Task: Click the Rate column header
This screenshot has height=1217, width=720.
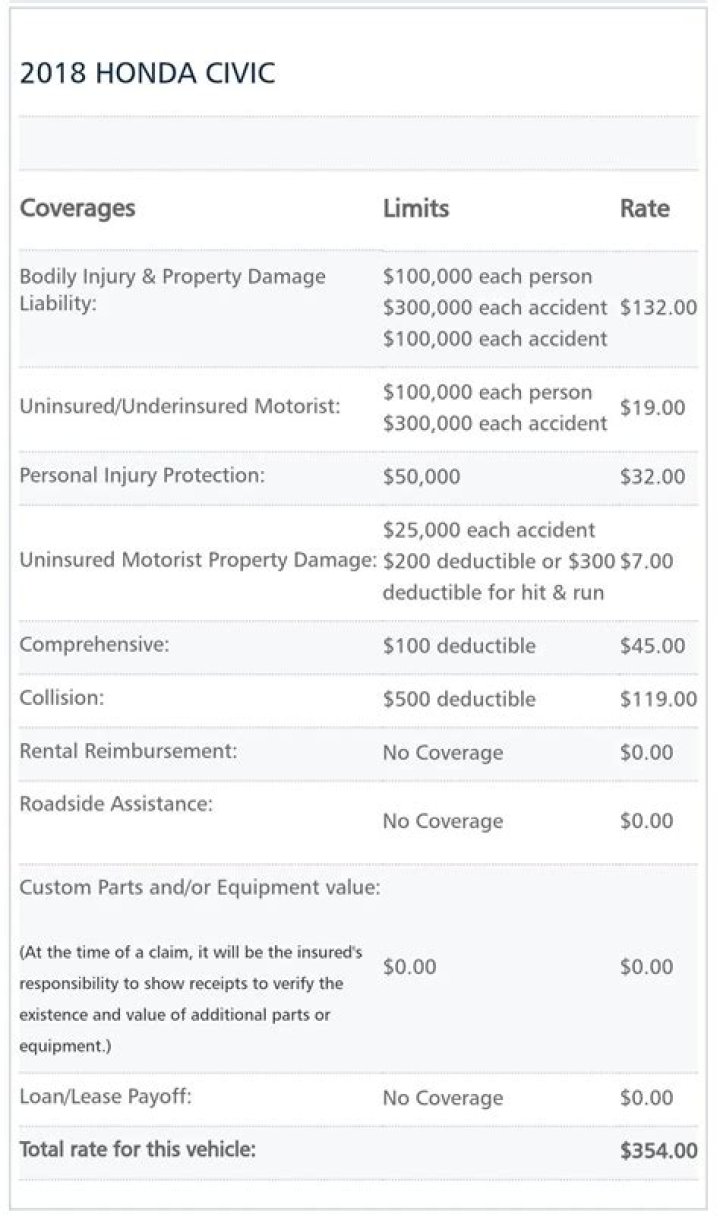Action: (x=645, y=209)
